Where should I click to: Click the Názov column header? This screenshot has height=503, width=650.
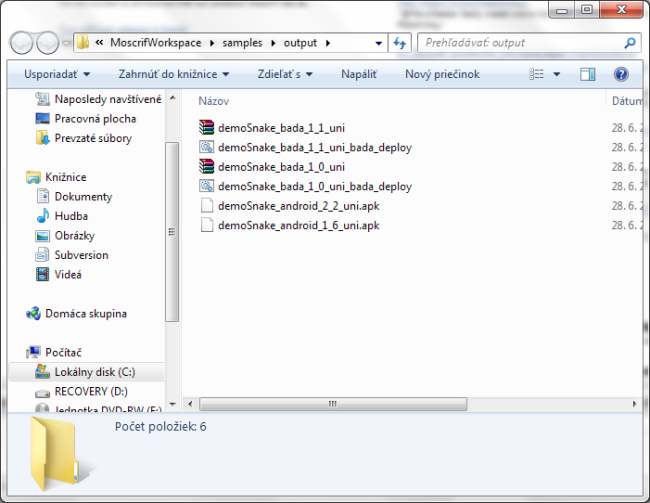tap(213, 101)
